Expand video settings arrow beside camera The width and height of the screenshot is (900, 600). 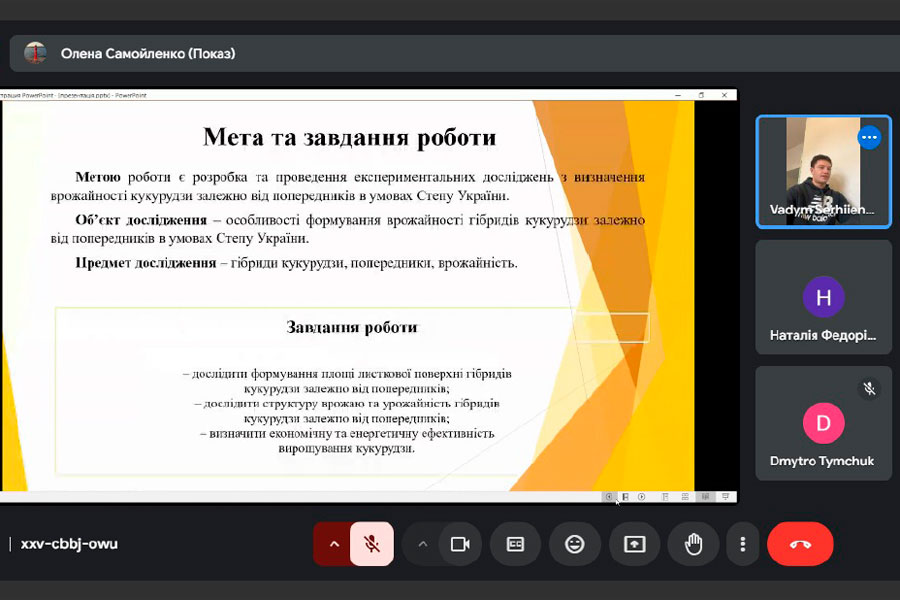click(422, 544)
